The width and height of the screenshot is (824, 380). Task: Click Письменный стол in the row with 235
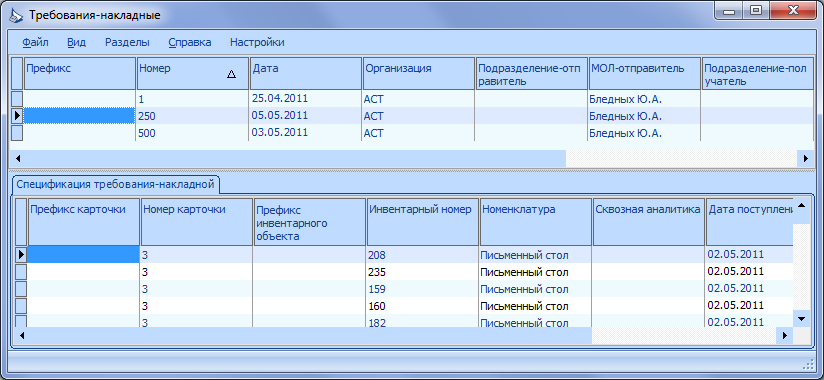coord(535,272)
